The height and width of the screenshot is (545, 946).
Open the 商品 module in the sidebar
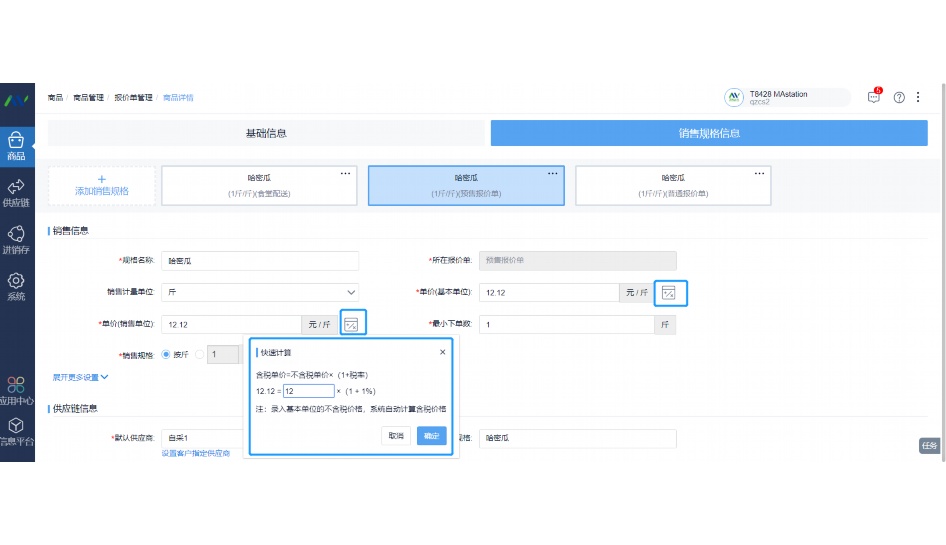(x=16, y=145)
